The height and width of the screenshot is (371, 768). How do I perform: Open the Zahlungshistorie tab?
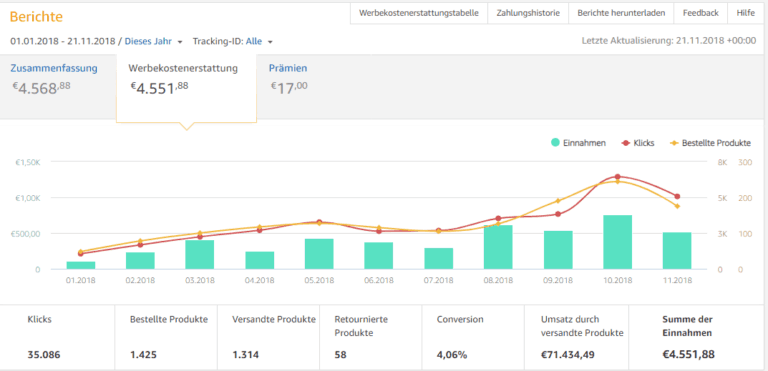(x=528, y=13)
